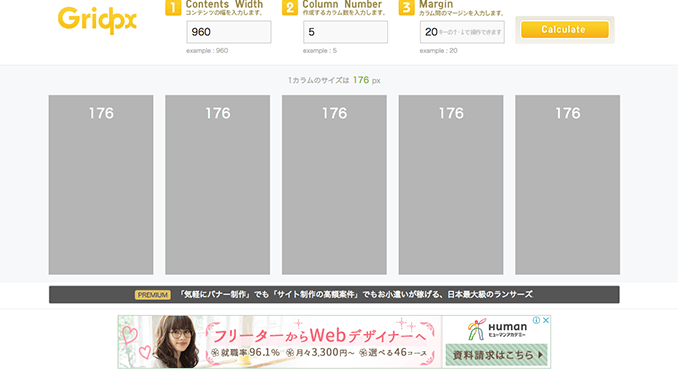Select the second 176 column block
The width and height of the screenshot is (678, 369).
[217, 185]
